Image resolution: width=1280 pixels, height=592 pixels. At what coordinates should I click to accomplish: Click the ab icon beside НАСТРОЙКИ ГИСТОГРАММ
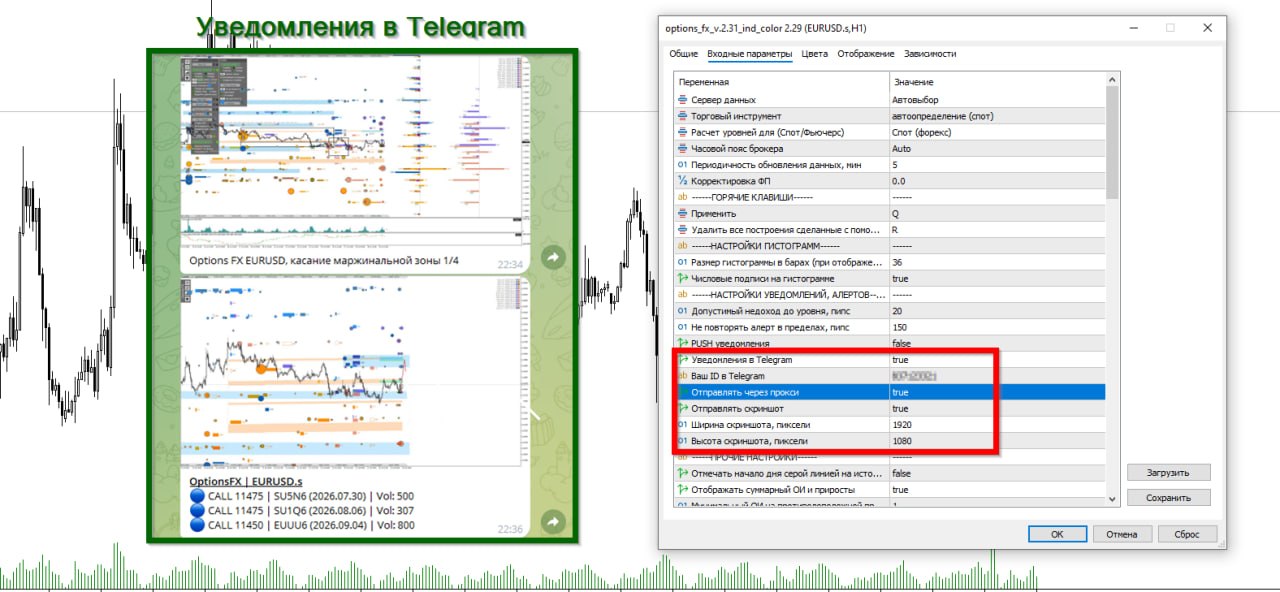pyautogui.click(x=683, y=246)
